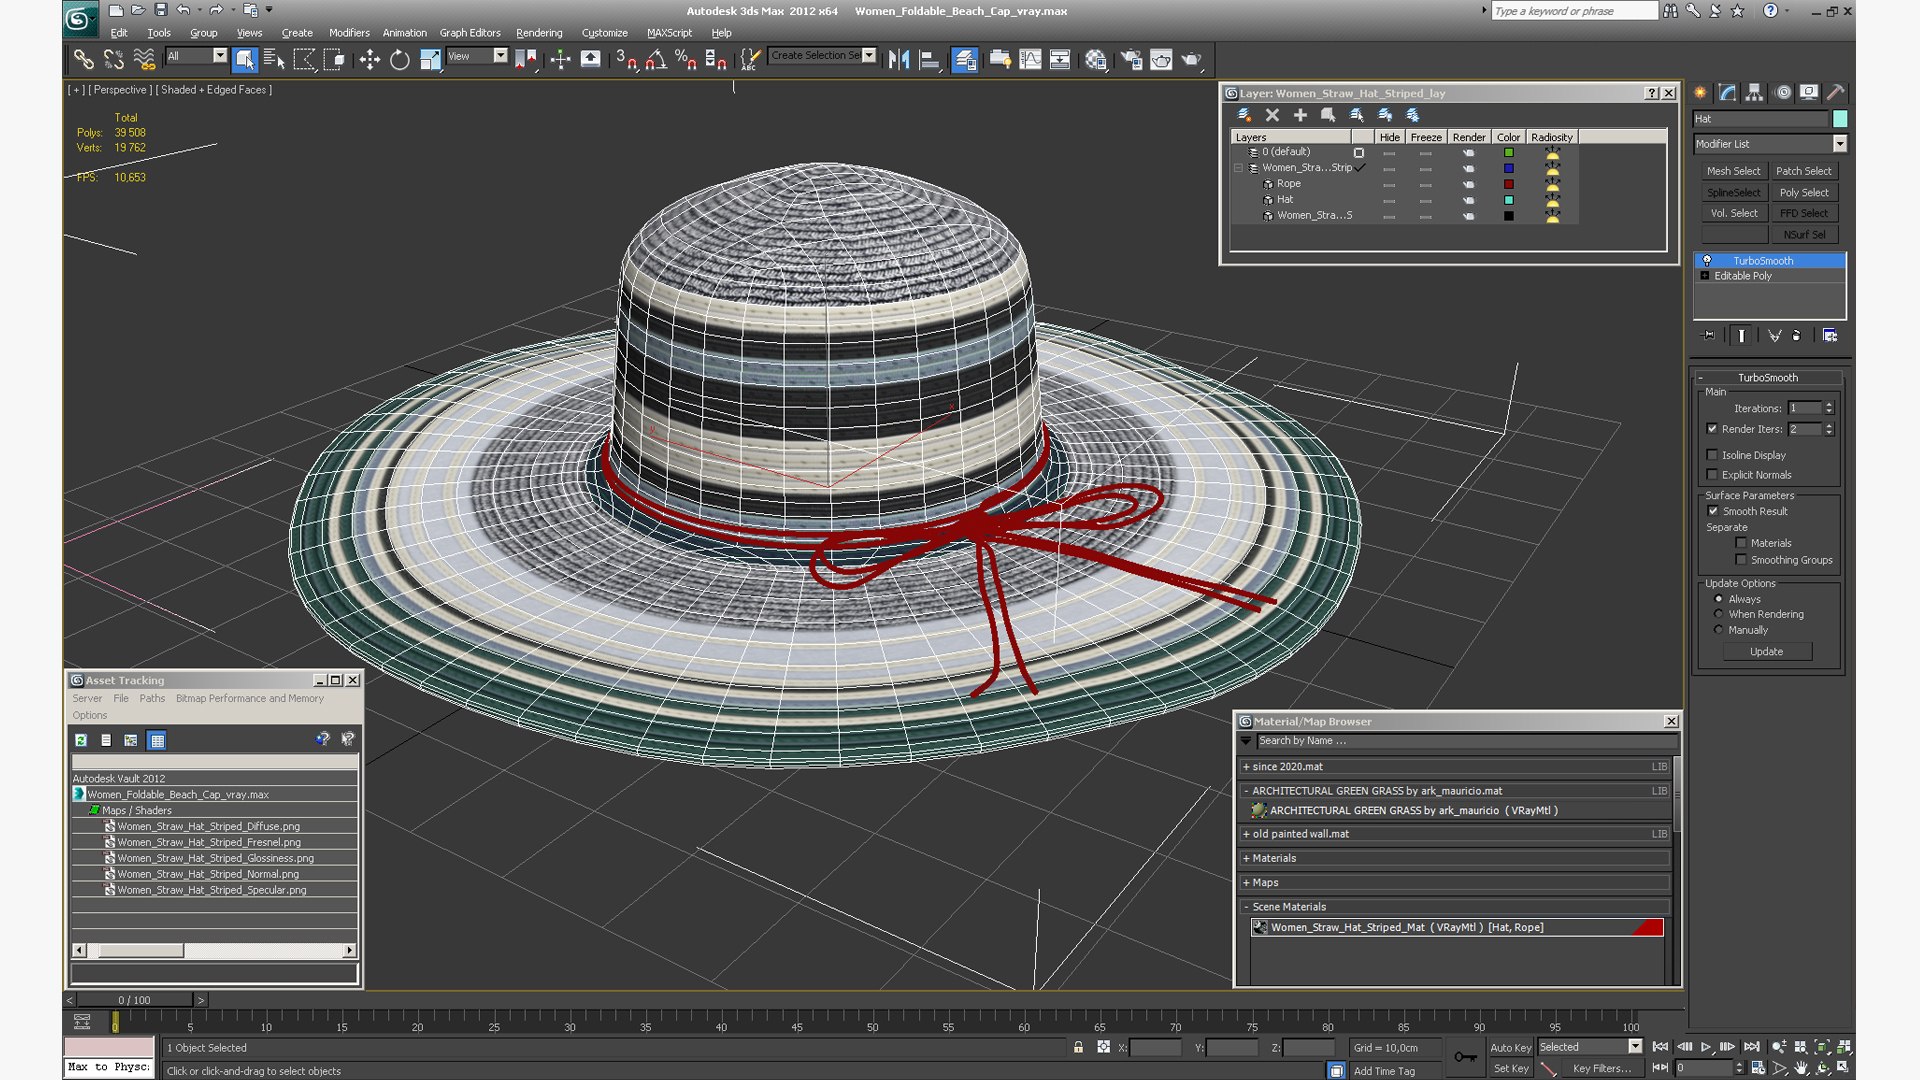Open the Modify panel tab icon
This screenshot has height=1080, width=1920.
pyautogui.click(x=1728, y=93)
